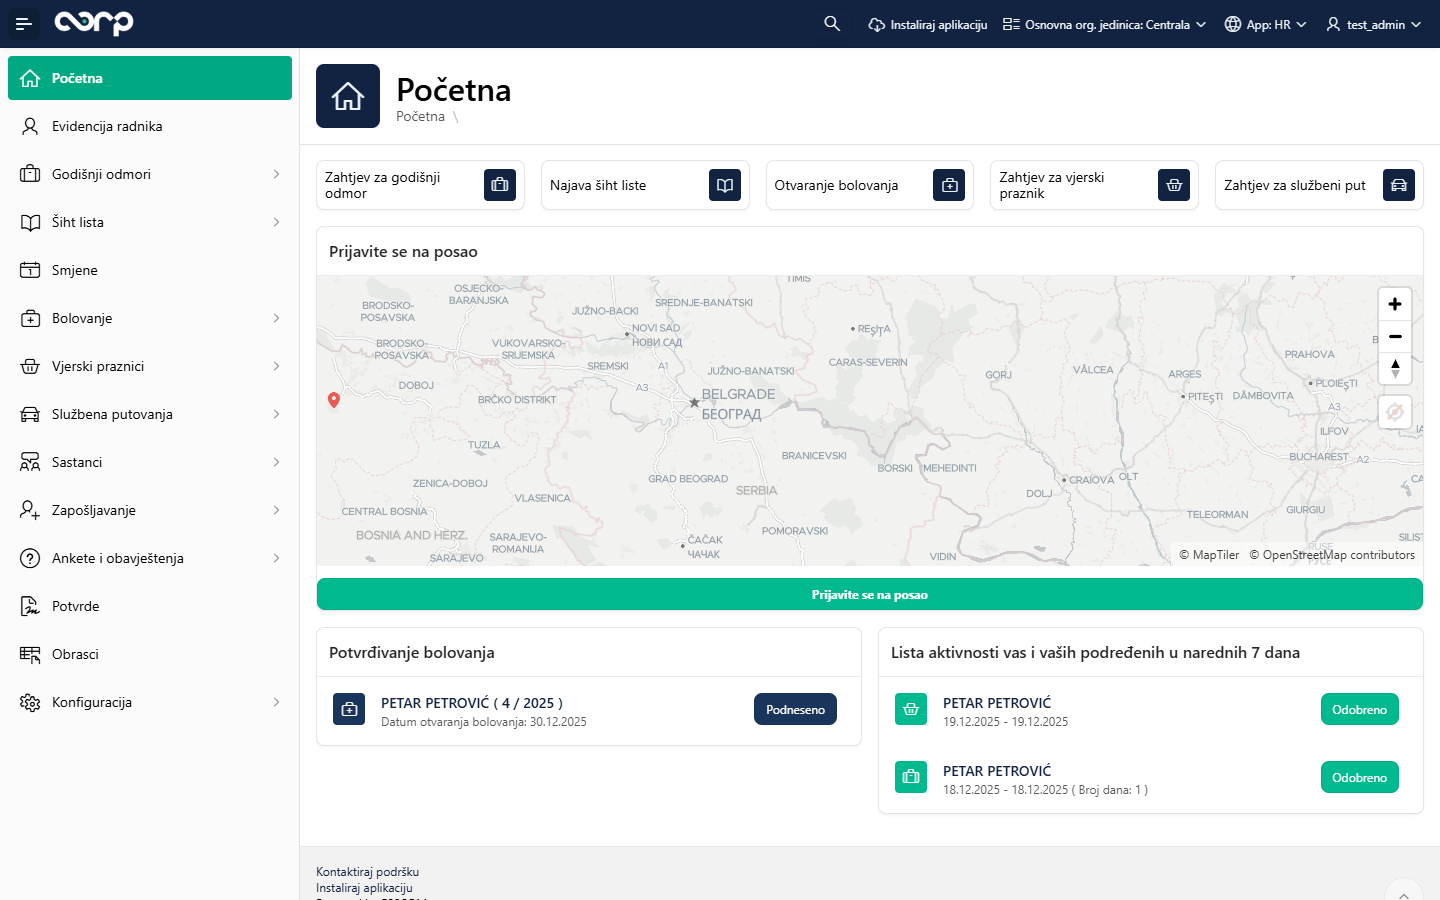Click the car icon for business trip request
Image resolution: width=1440 pixels, height=900 pixels.
click(1399, 185)
